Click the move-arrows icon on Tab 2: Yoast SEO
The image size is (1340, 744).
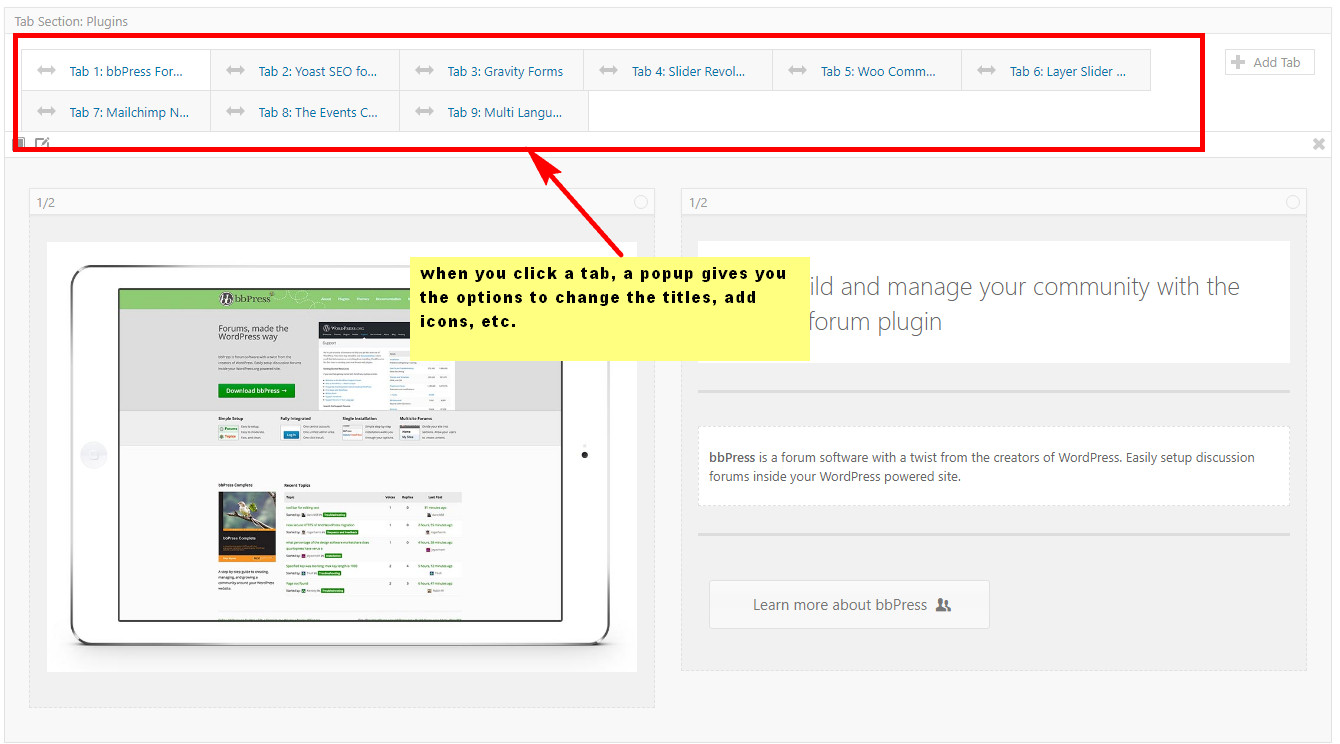(x=235, y=71)
